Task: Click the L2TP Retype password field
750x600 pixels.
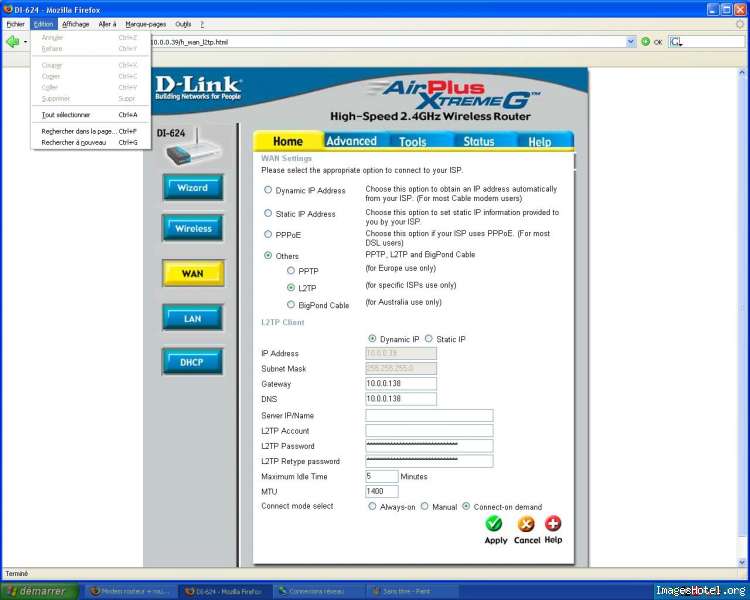Action: tap(429, 461)
